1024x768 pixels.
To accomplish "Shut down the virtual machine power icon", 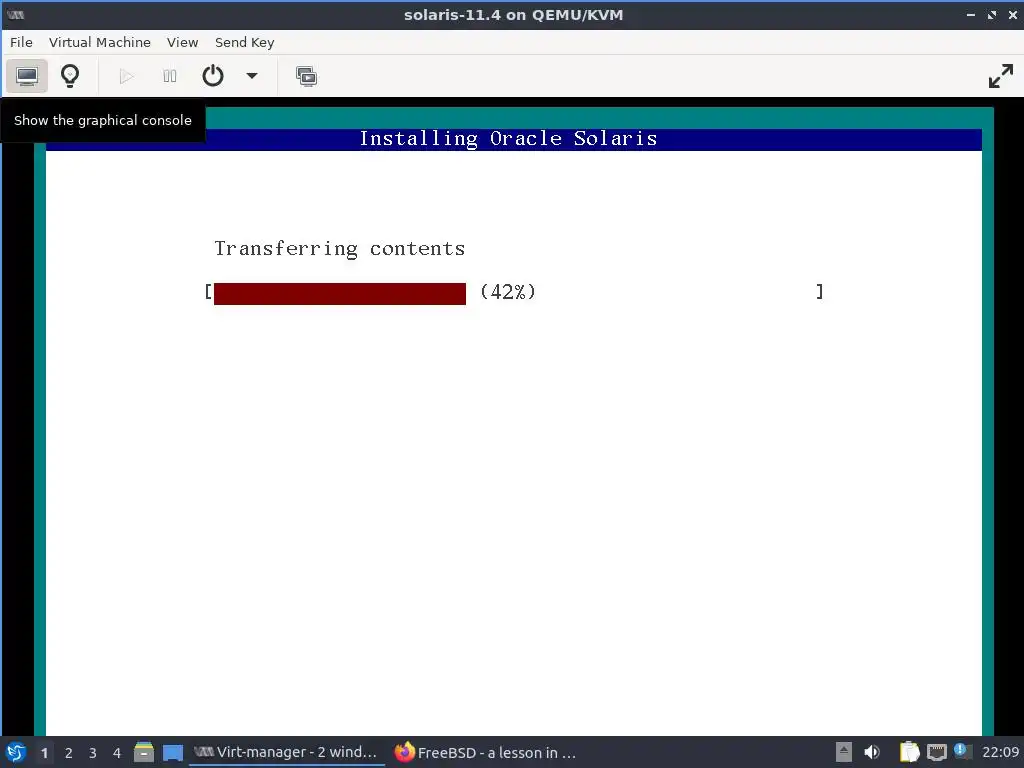I will pyautogui.click(x=213, y=76).
